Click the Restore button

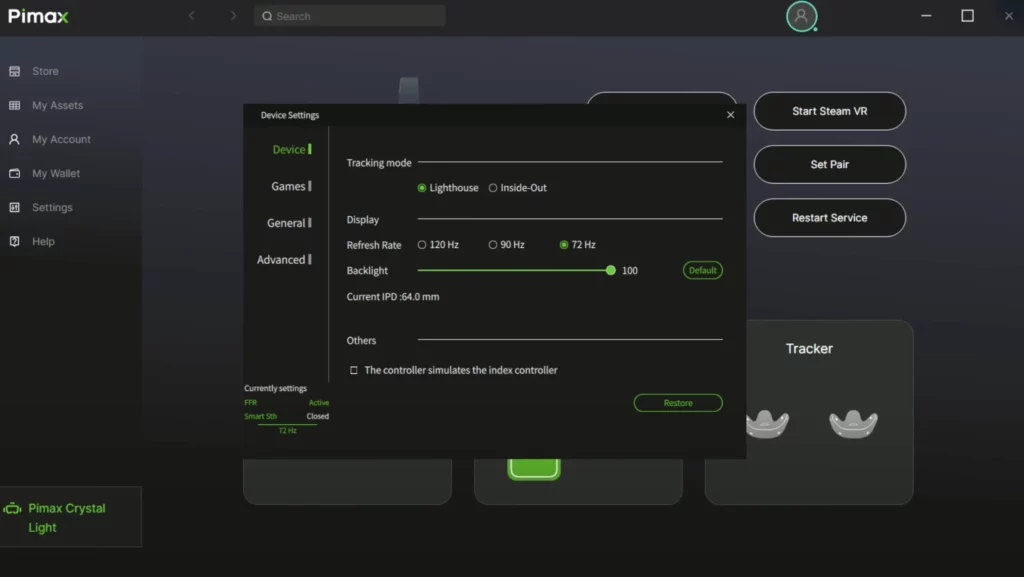pos(678,403)
